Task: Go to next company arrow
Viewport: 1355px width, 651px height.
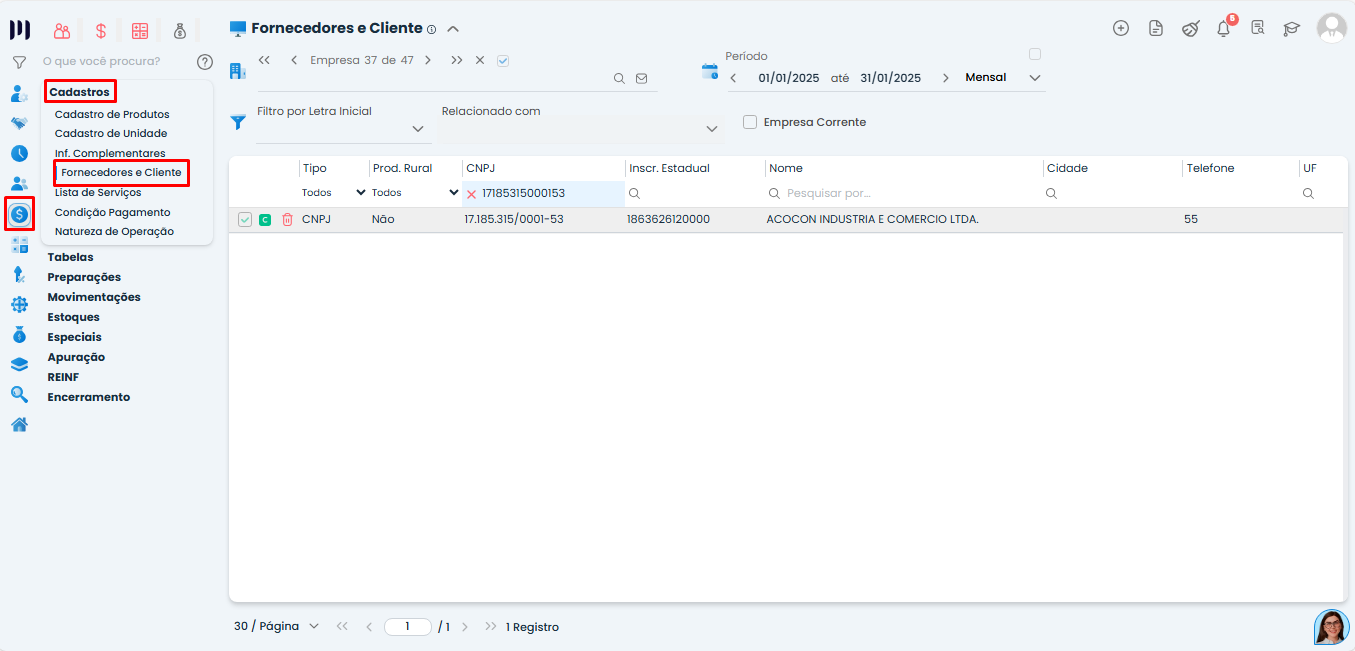Action: (x=428, y=60)
